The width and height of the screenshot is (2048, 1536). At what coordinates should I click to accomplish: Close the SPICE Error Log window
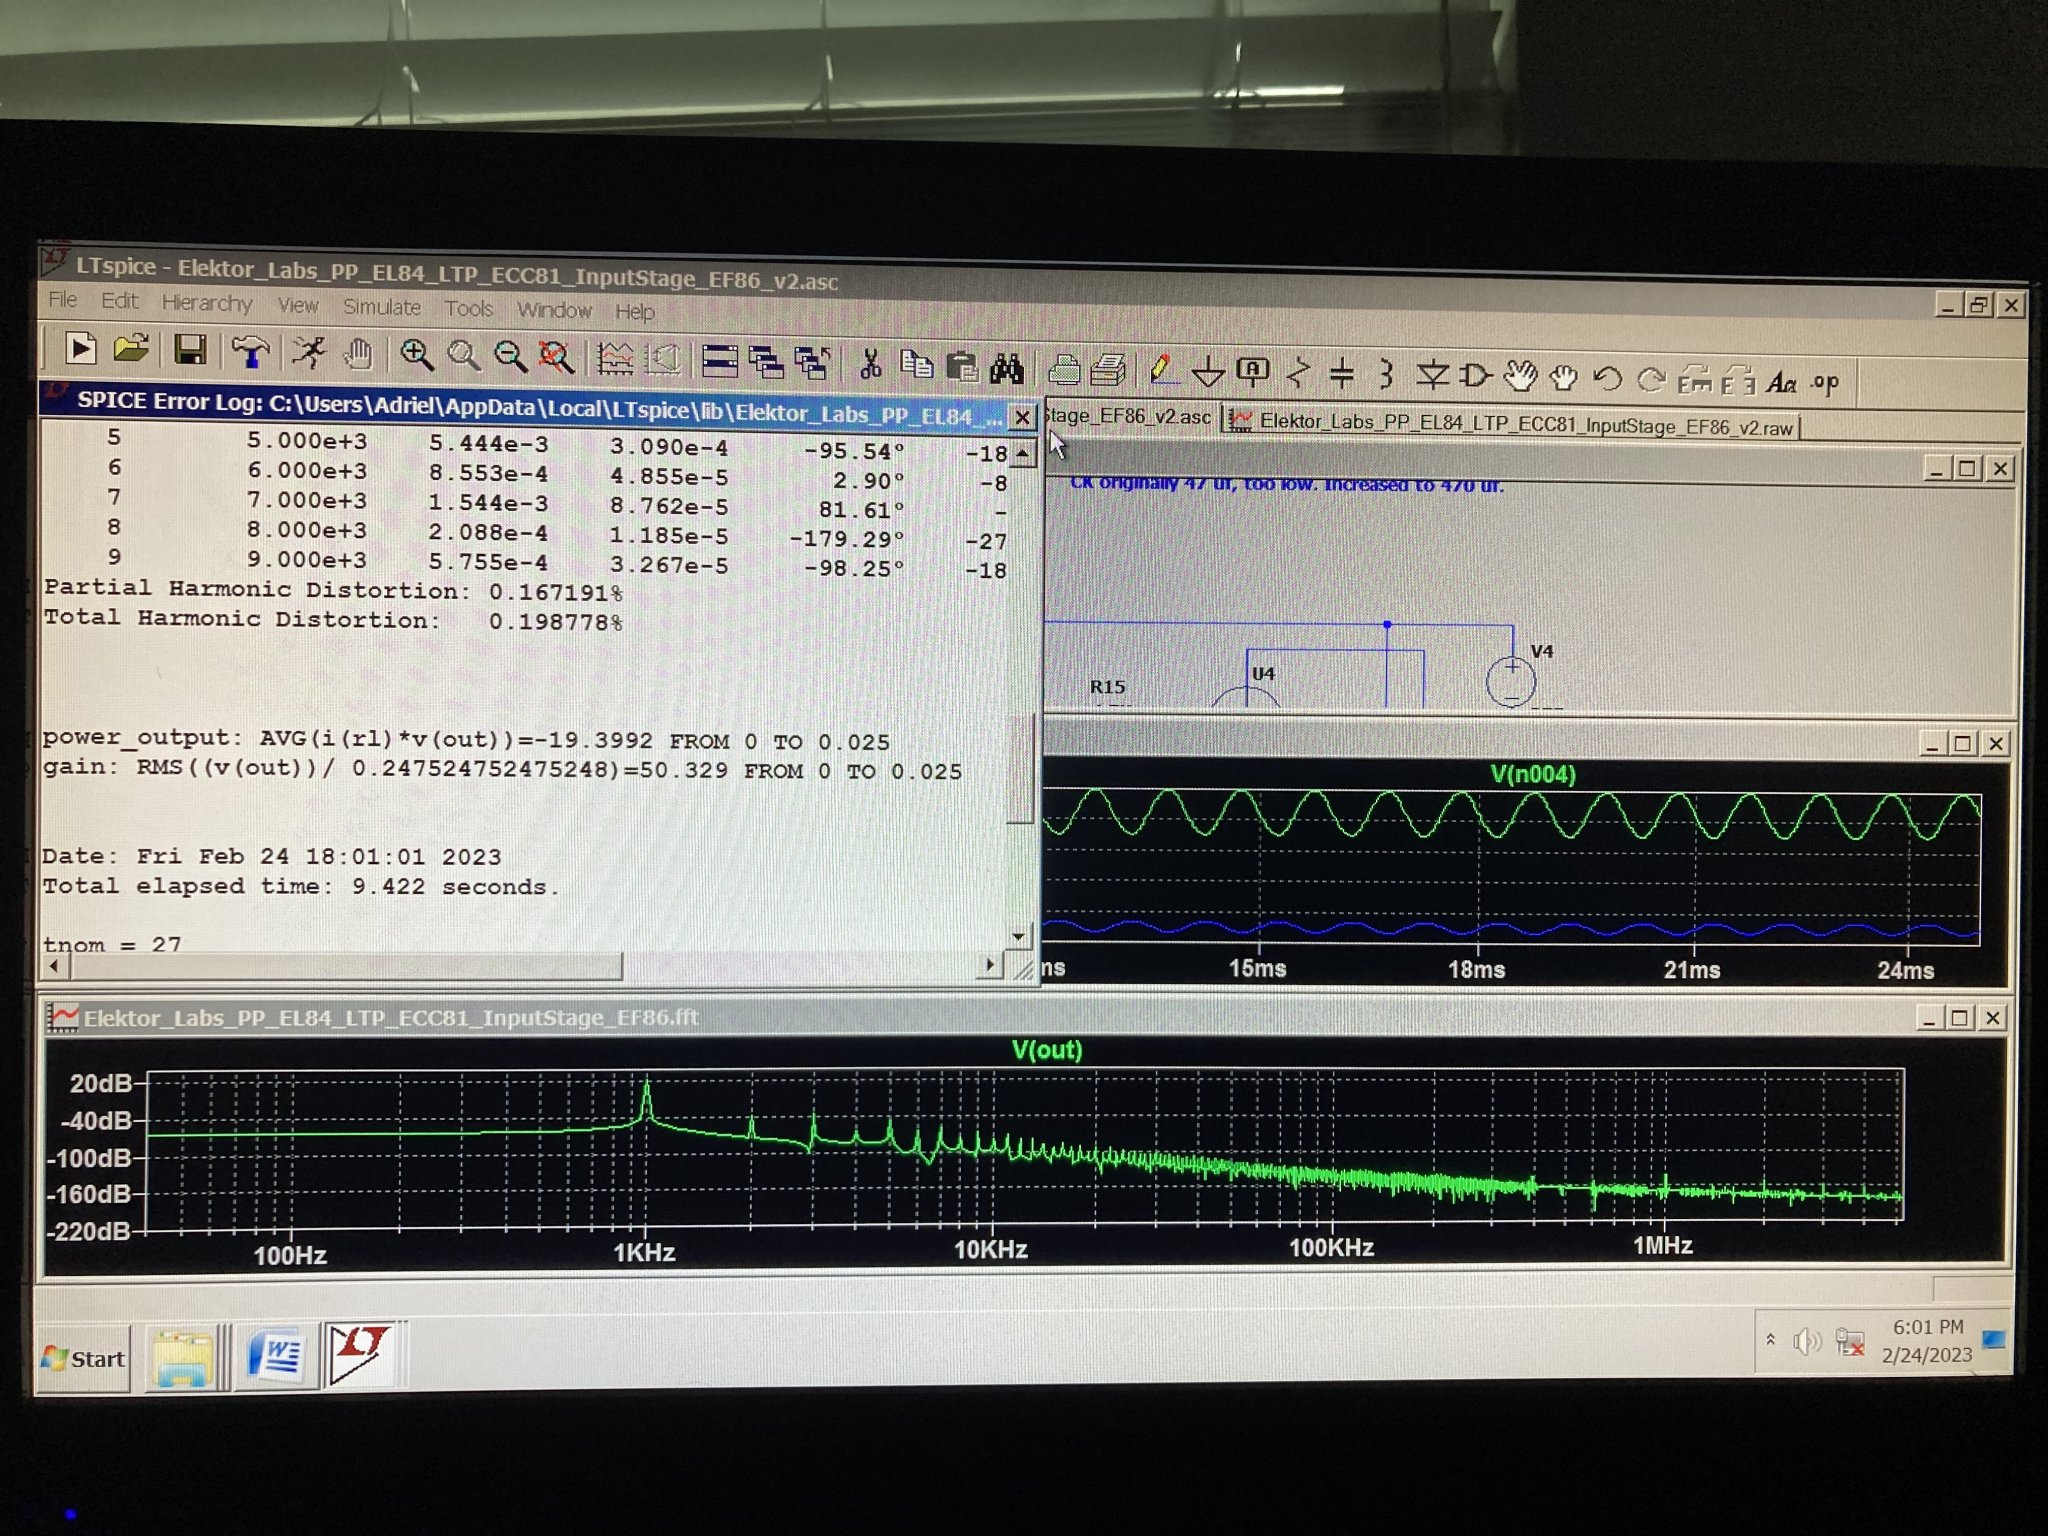click(1022, 417)
